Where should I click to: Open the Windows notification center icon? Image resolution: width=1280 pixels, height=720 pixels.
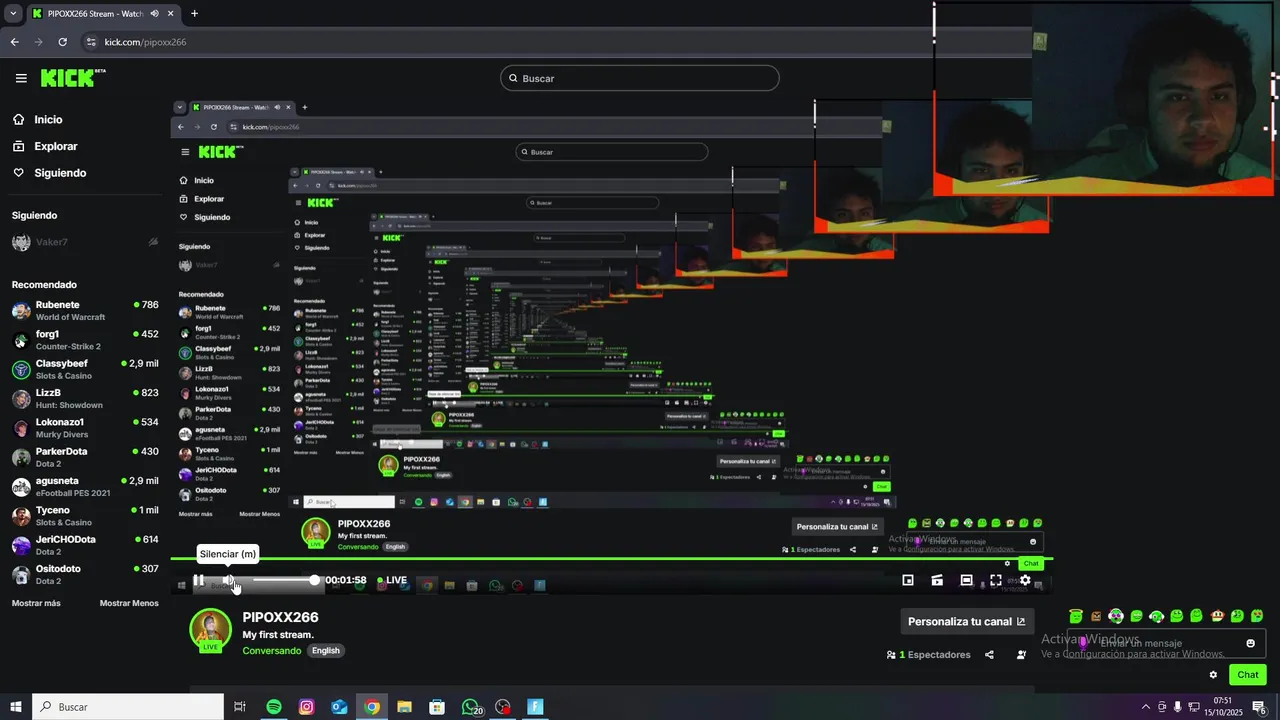tap(1259, 707)
